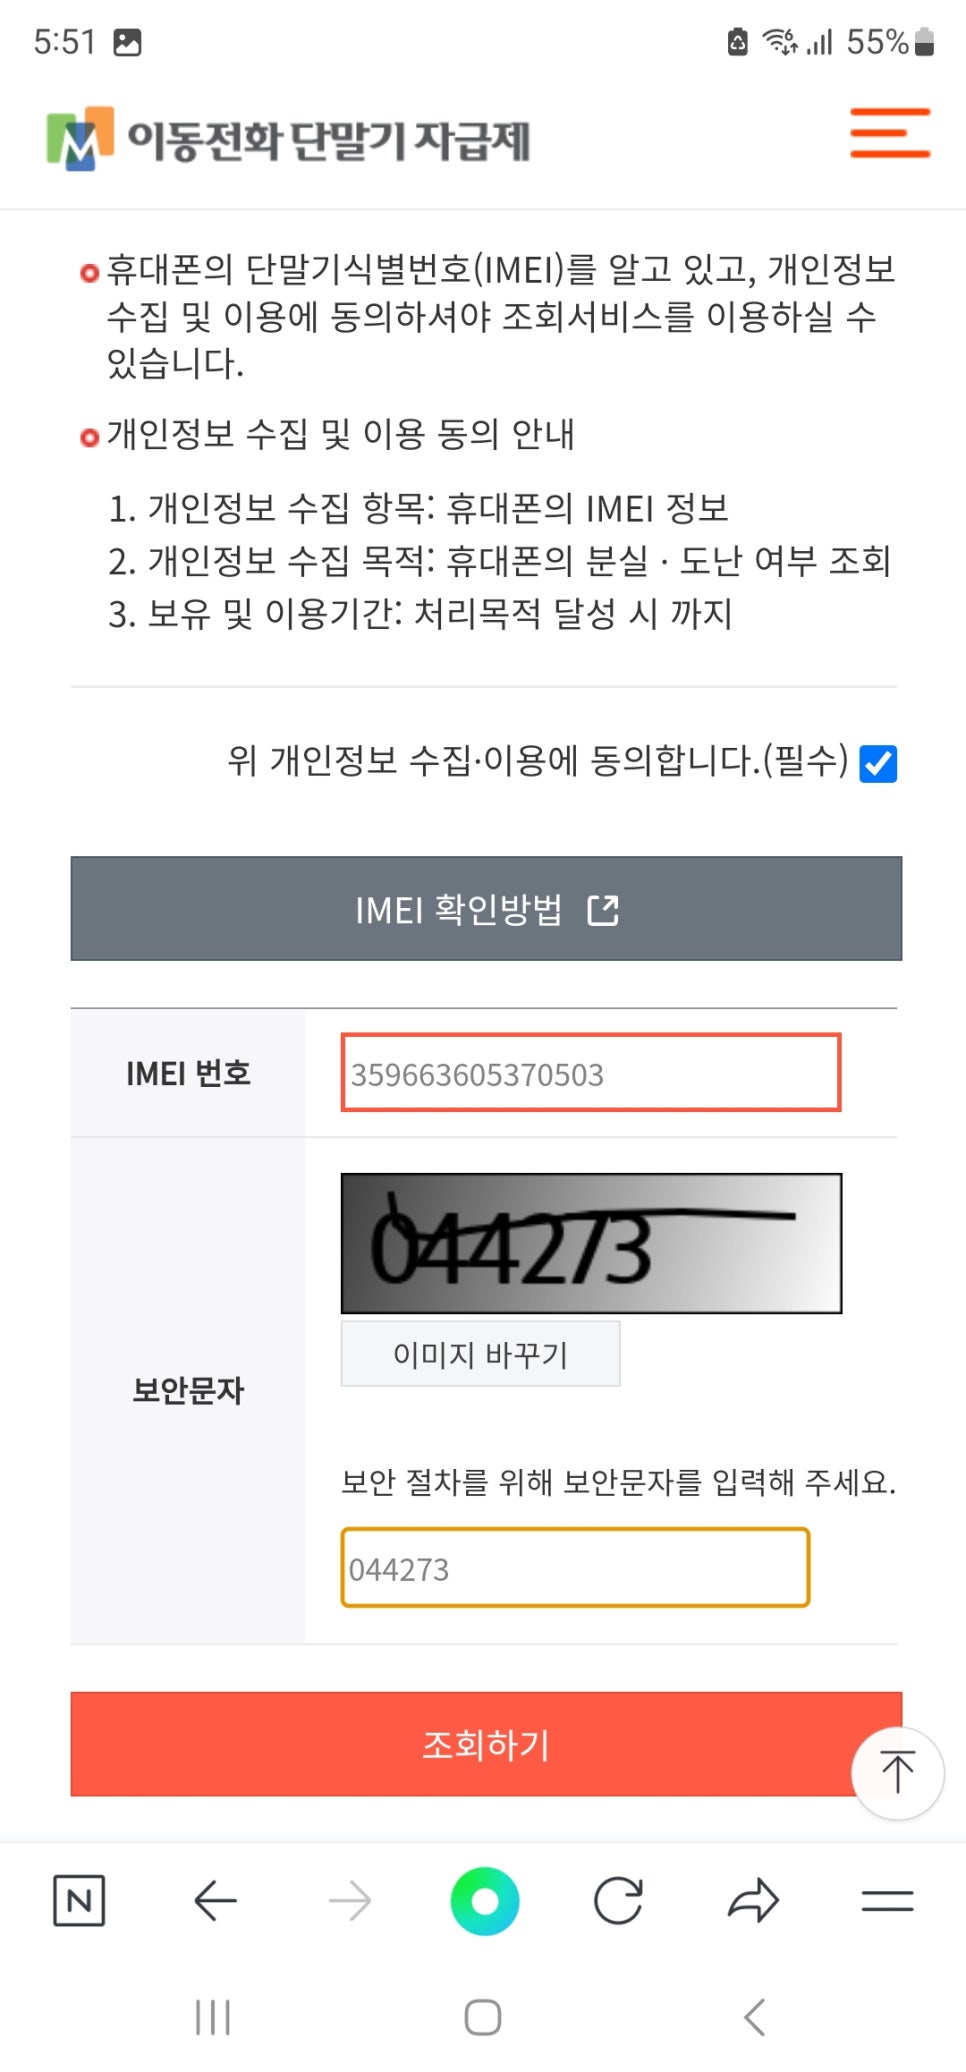Reload the page with refresh icon
Viewport: 966px width, 2072px height.
point(618,1900)
